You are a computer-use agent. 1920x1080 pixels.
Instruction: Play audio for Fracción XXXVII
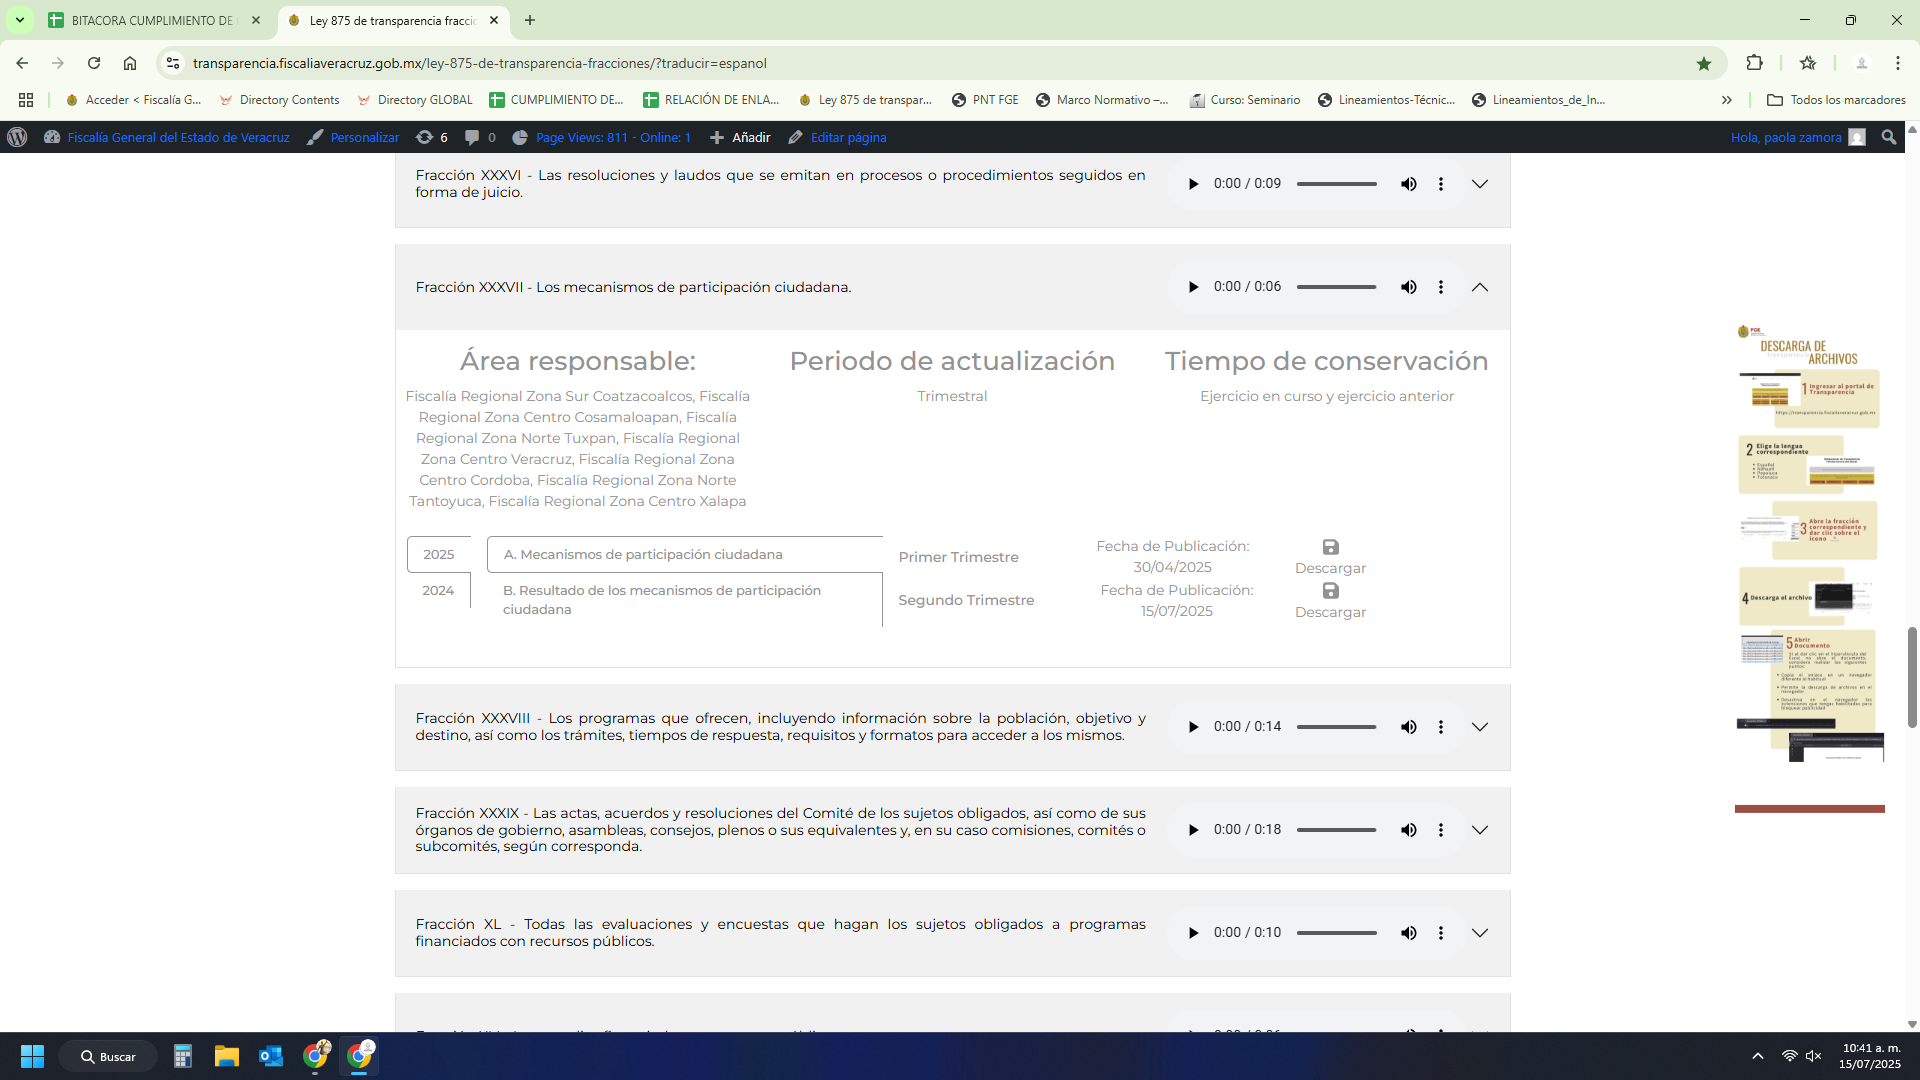1193,287
